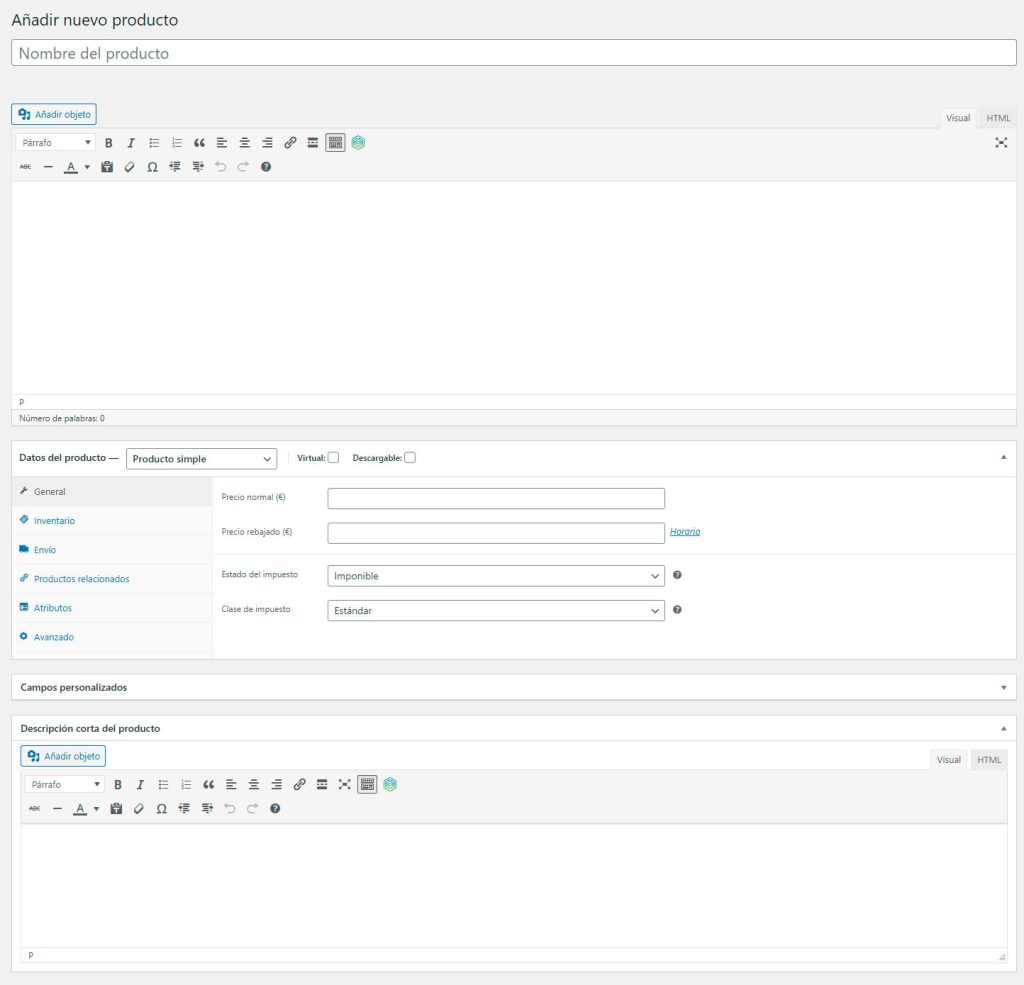The height and width of the screenshot is (985, 1024).
Task: Switch main editor to HTML tab
Action: tap(998, 118)
